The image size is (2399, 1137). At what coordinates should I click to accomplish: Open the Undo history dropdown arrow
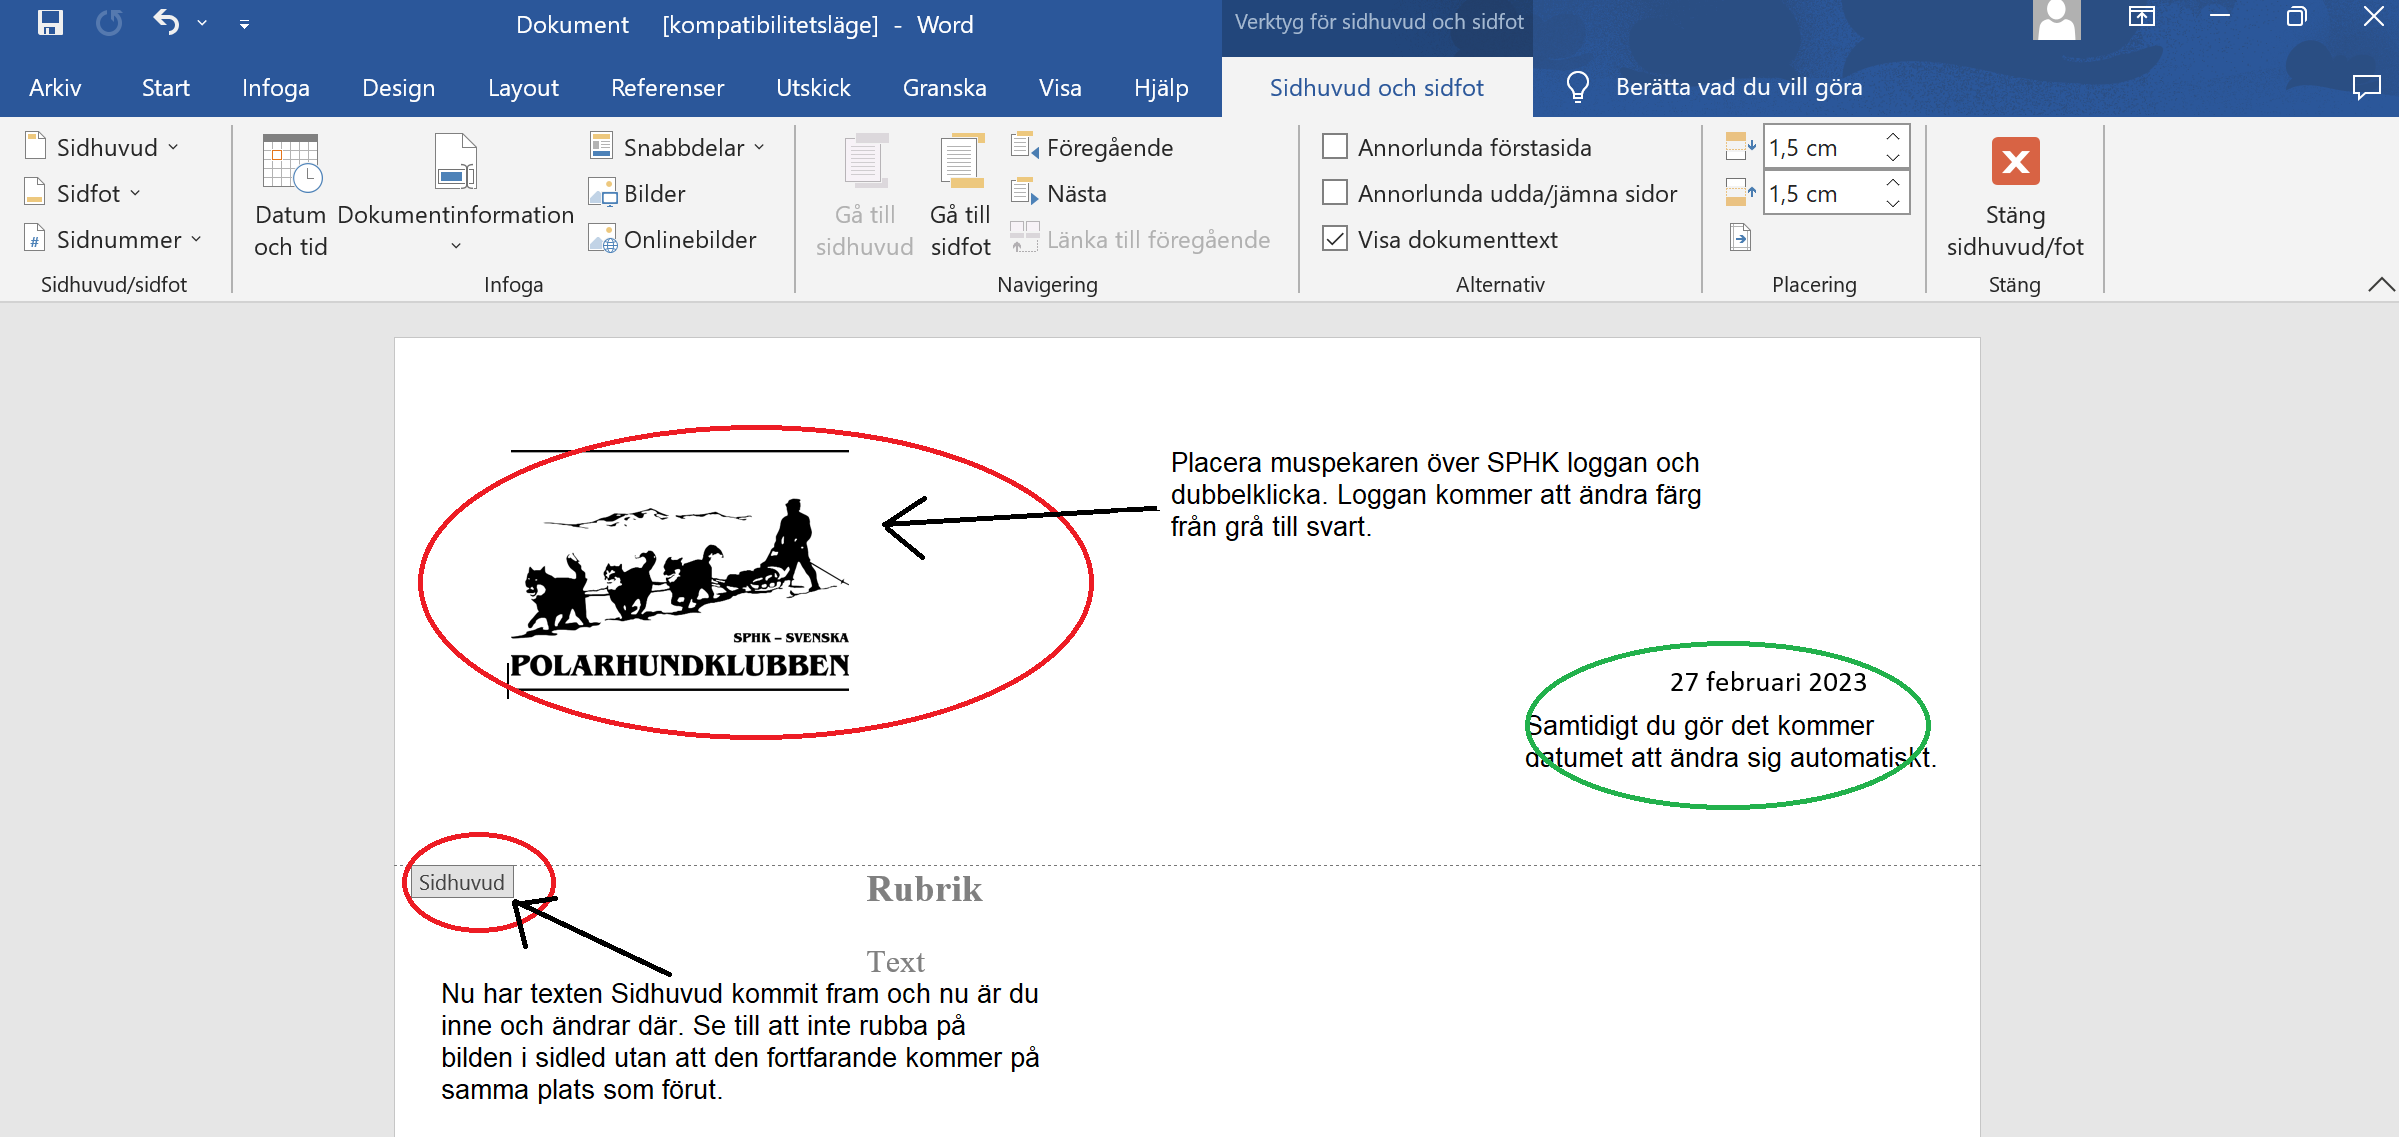pos(202,23)
